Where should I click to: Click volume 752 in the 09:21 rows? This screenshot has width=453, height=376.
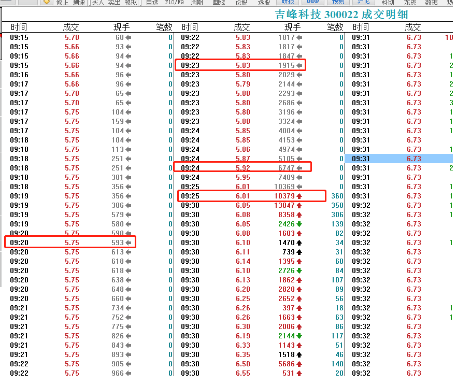coord(117,317)
